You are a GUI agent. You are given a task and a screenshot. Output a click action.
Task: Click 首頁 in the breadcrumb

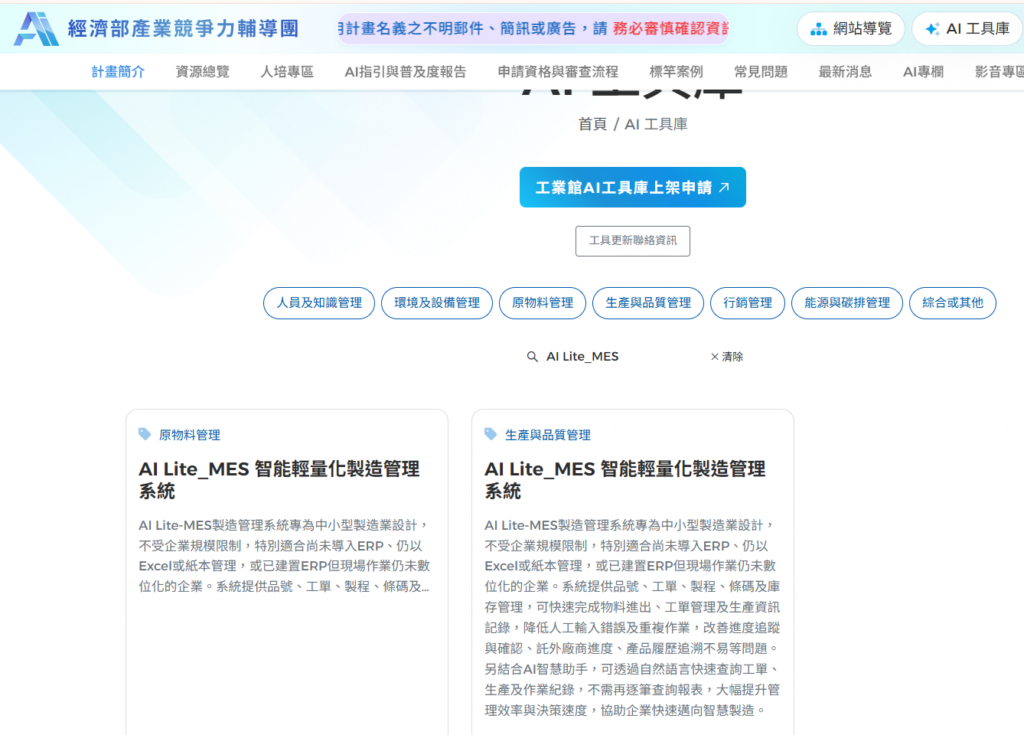(x=592, y=124)
